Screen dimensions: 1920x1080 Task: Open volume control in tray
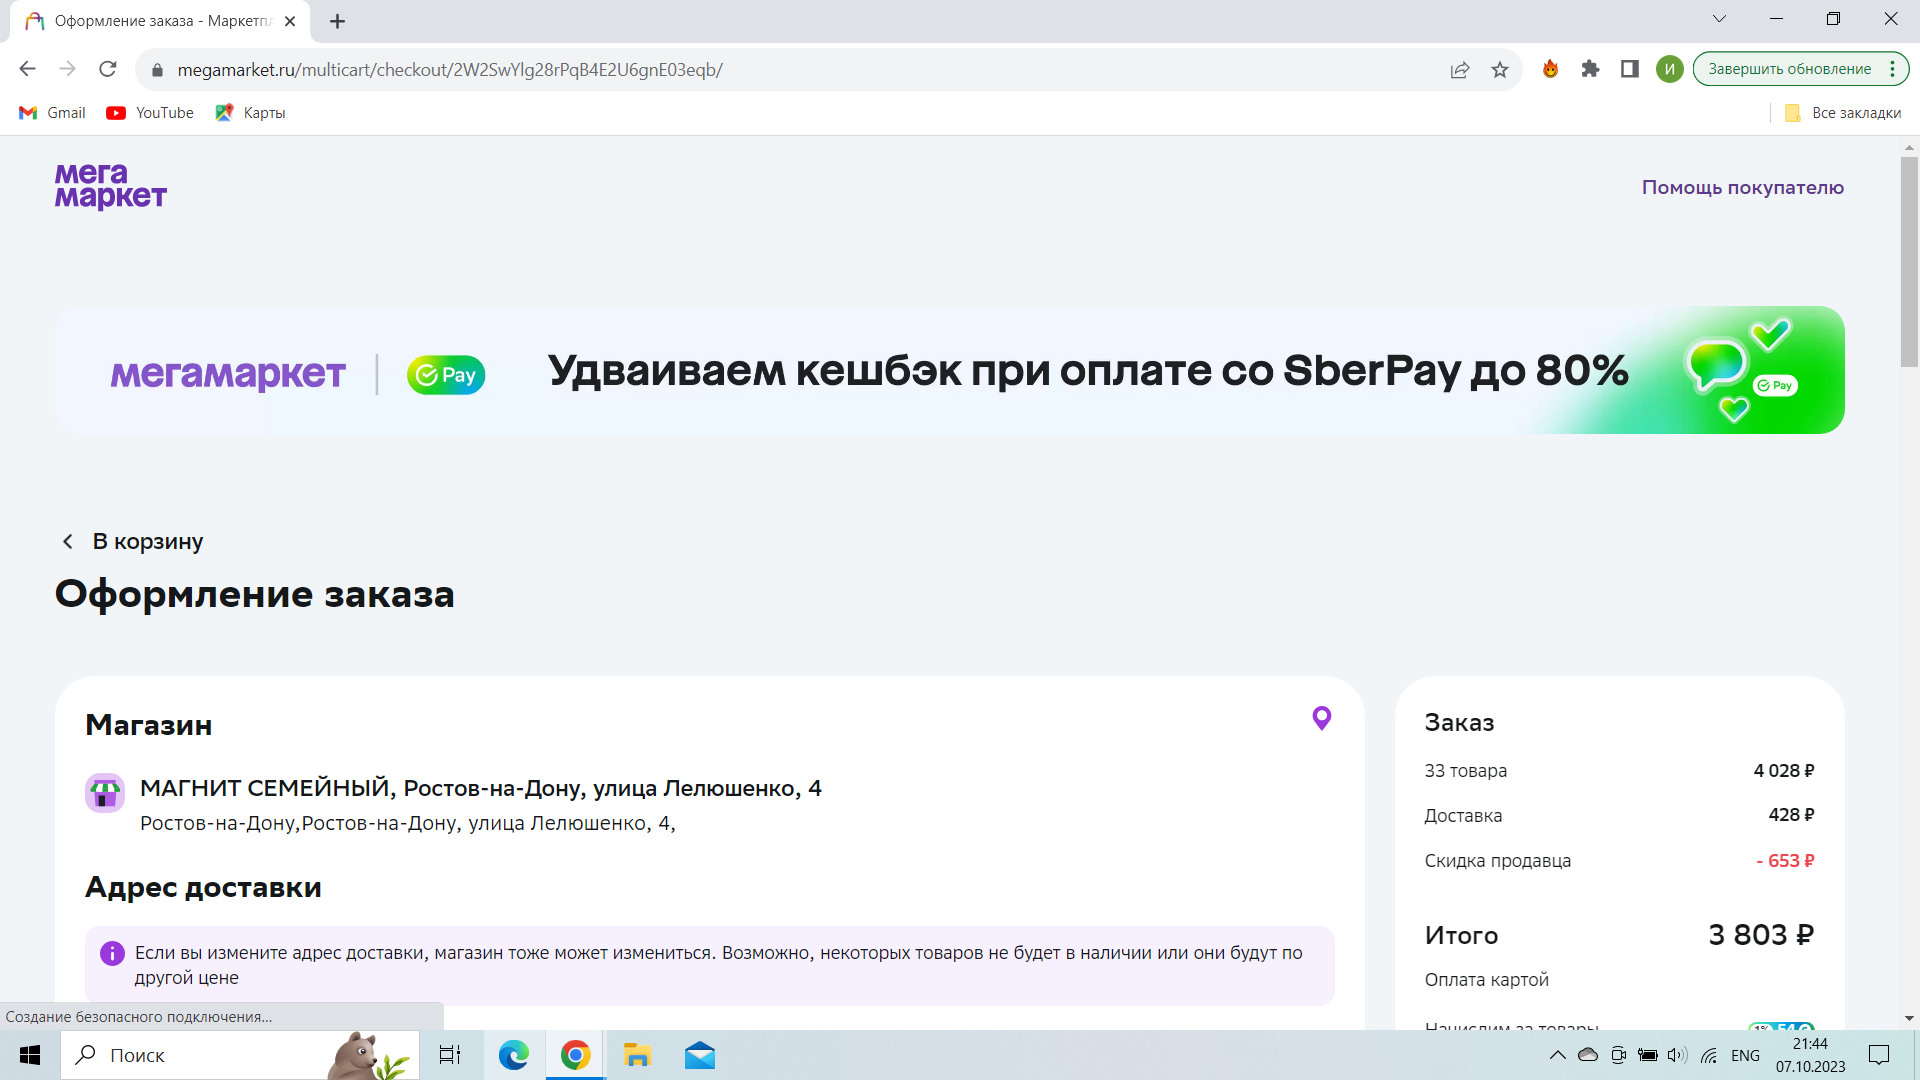(1678, 1055)
